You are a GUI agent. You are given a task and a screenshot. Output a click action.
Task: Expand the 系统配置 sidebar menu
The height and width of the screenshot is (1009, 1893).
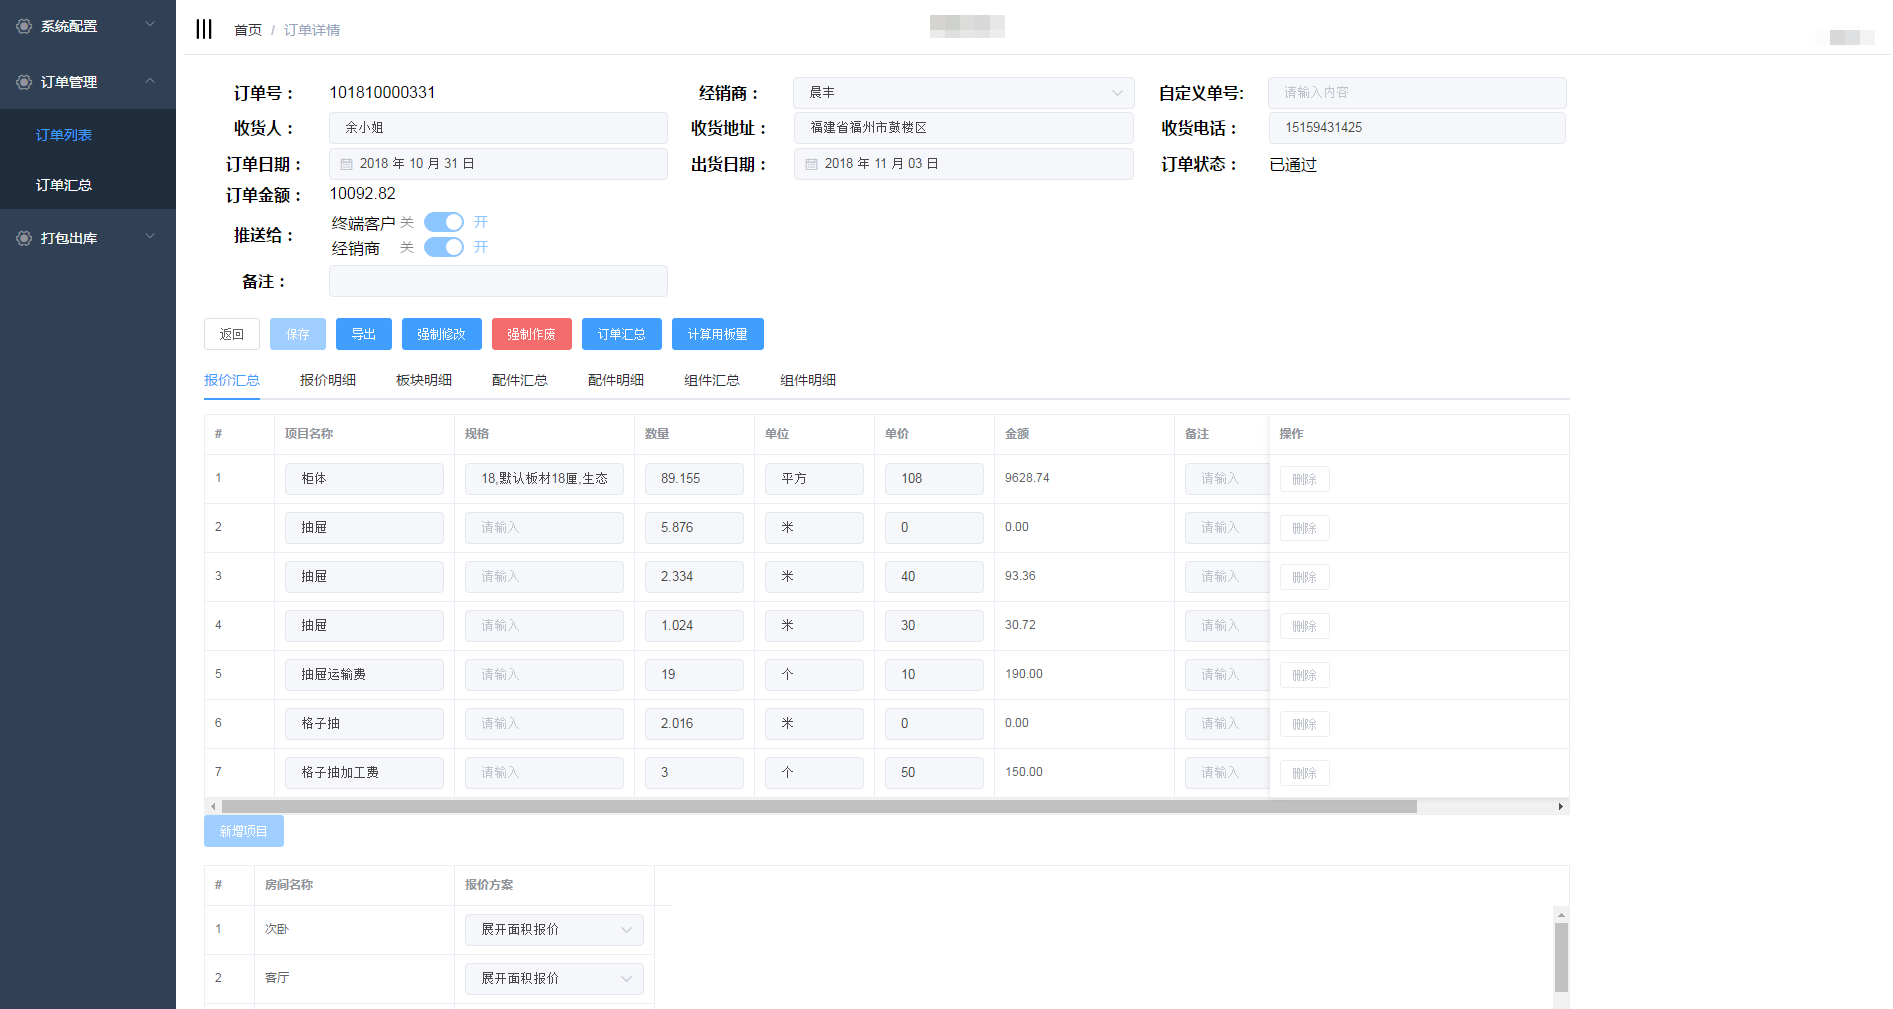pyautogui.click(x=88, y=26)
